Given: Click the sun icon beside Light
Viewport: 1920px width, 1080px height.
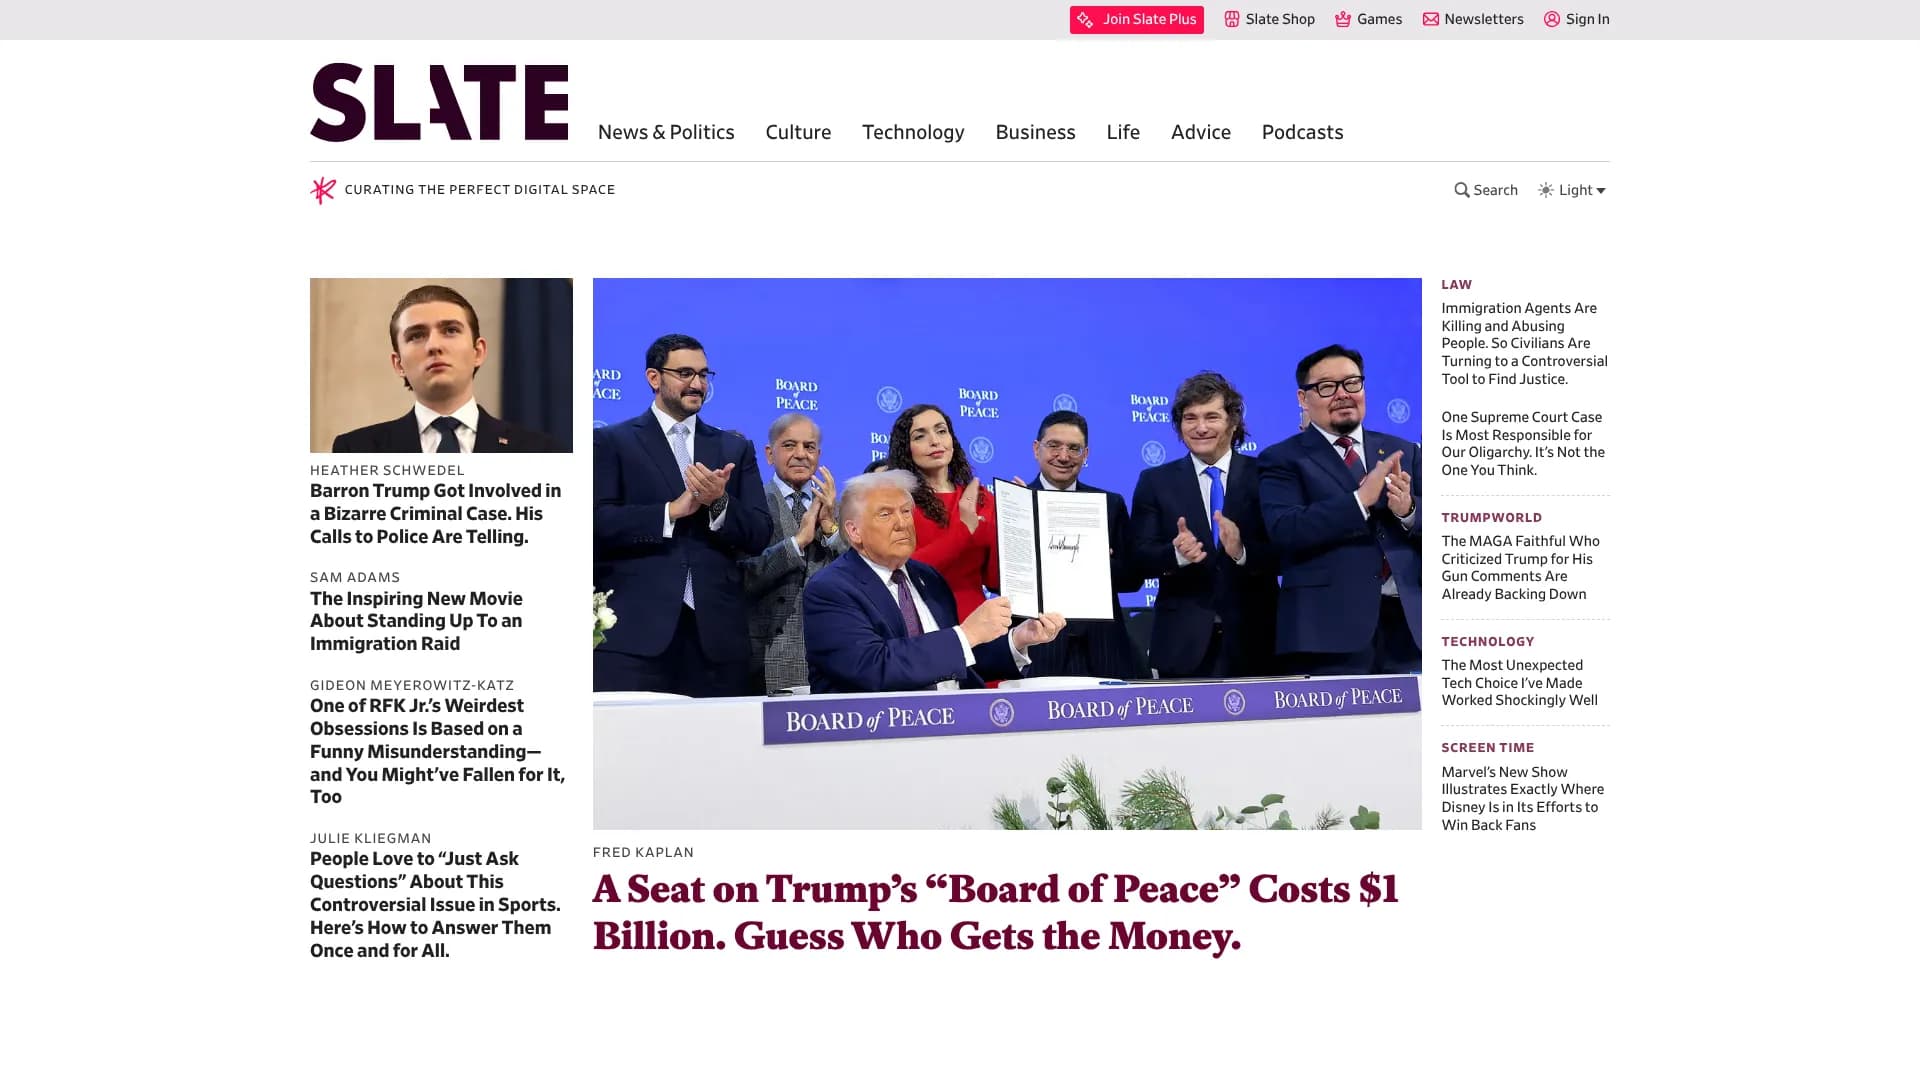Looking at the screenshot, I should coord(1546,190).
